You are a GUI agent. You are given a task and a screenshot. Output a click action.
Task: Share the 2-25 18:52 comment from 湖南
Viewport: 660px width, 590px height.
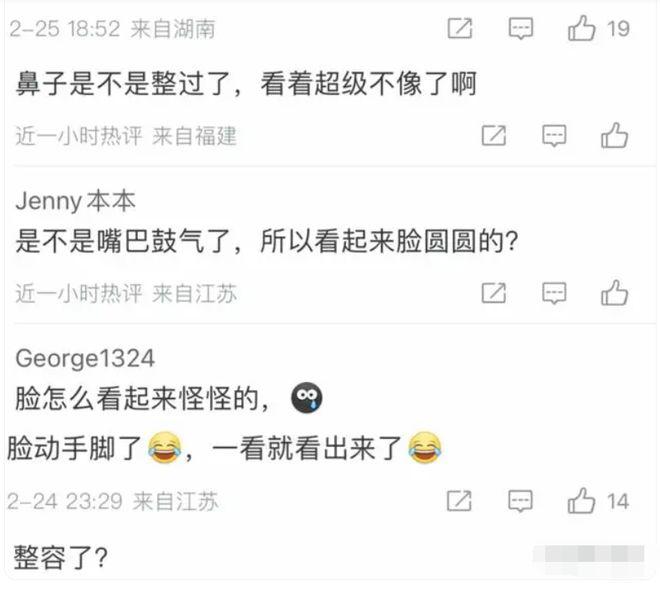tap(460, 29)
